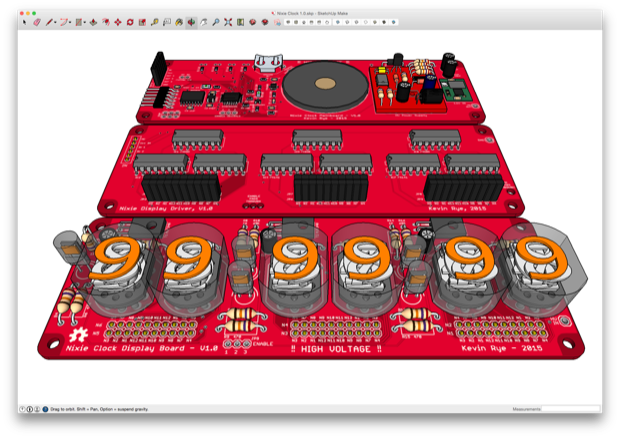
Task: Select the Paint Bucket tool
Action: click(179, 23)
